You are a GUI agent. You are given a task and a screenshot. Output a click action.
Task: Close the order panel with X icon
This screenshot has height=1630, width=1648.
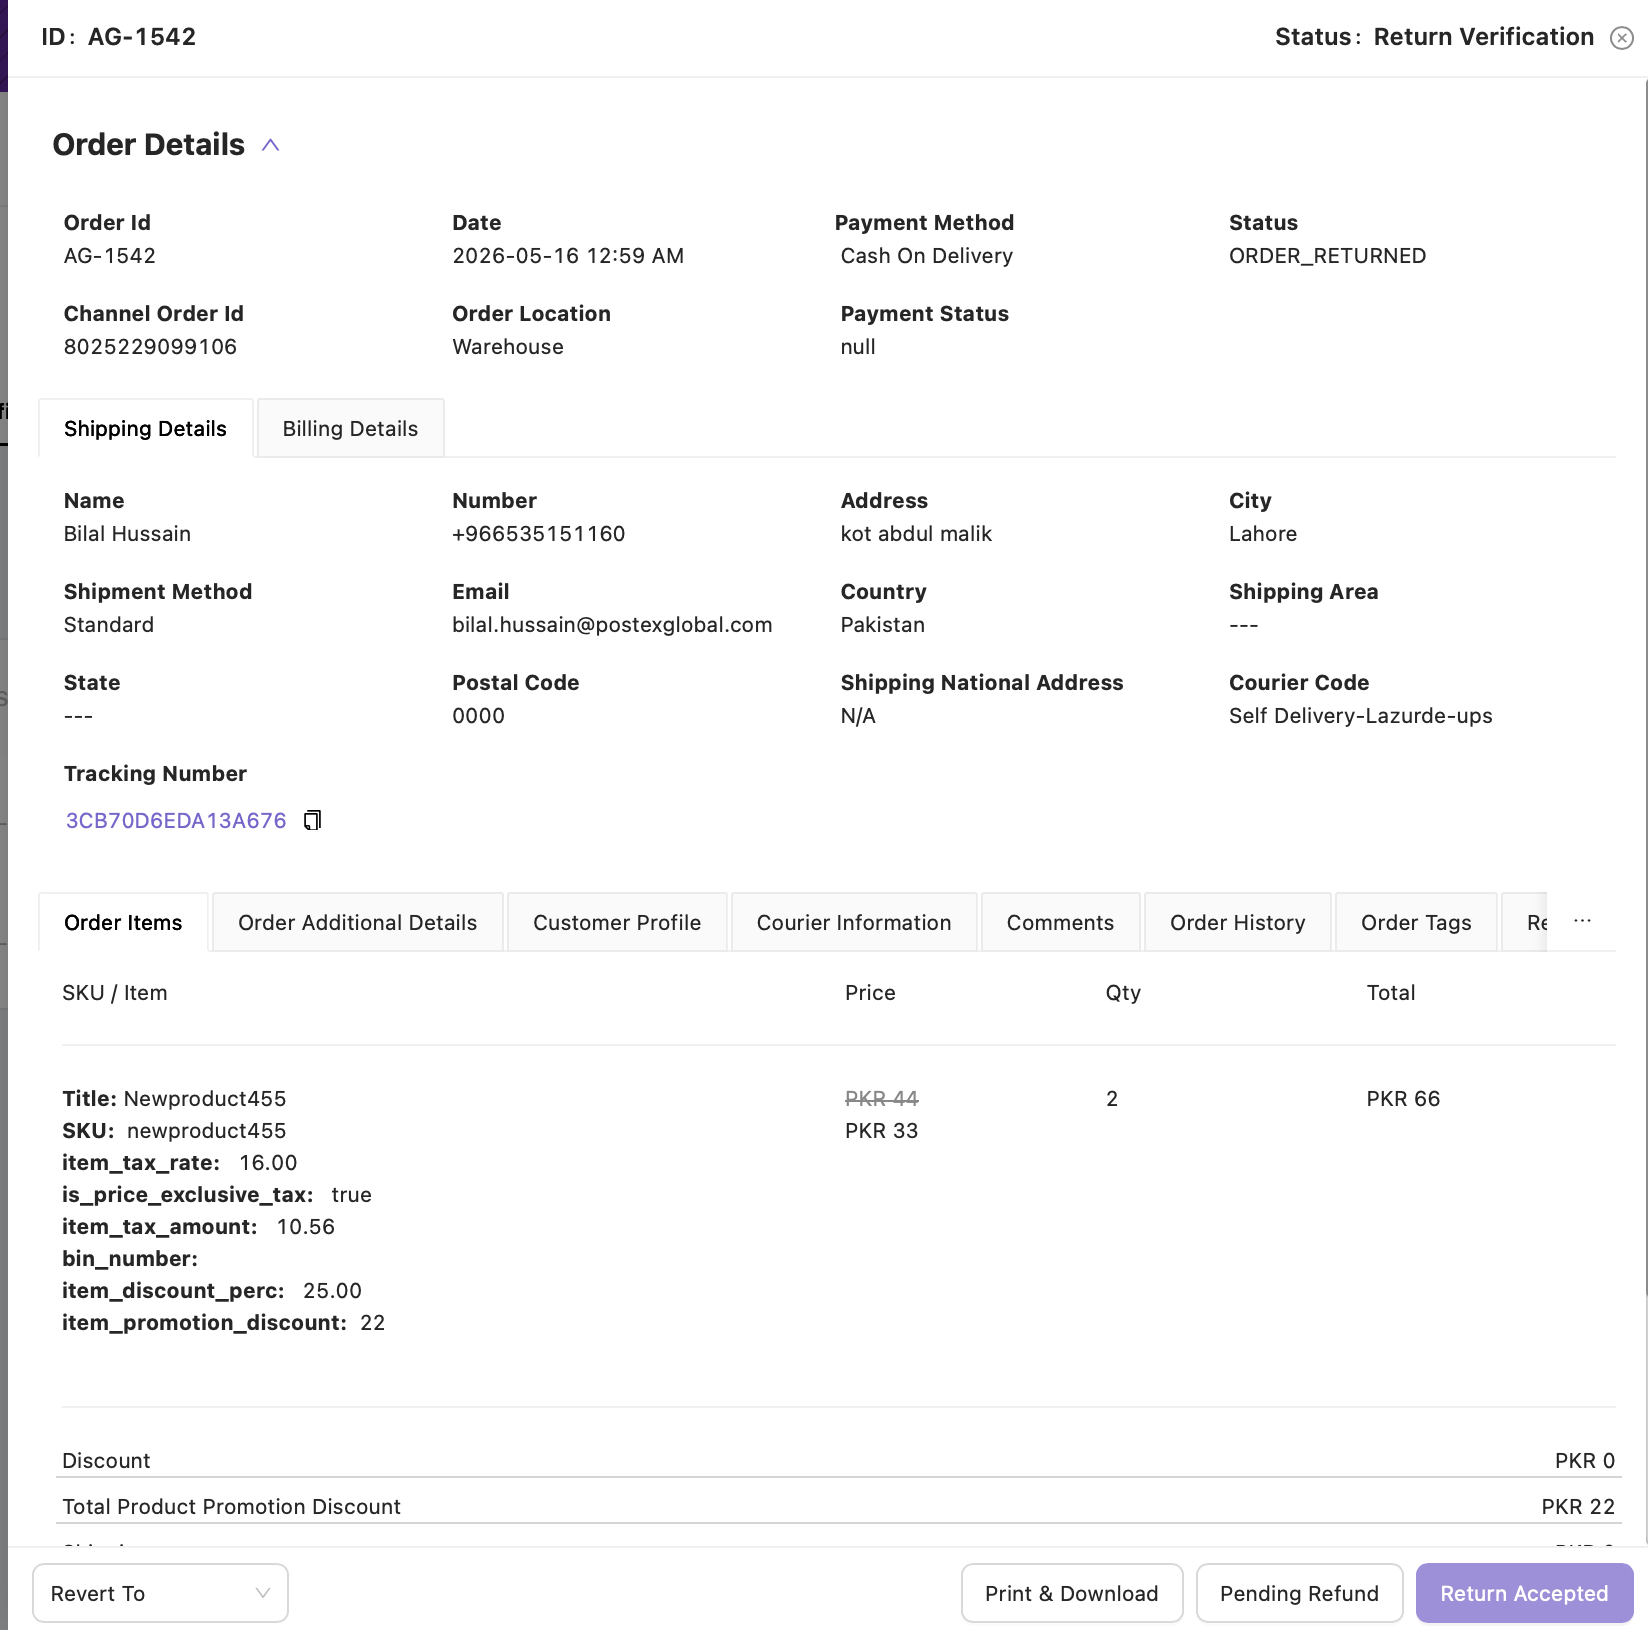click(x=1622, y=38)
